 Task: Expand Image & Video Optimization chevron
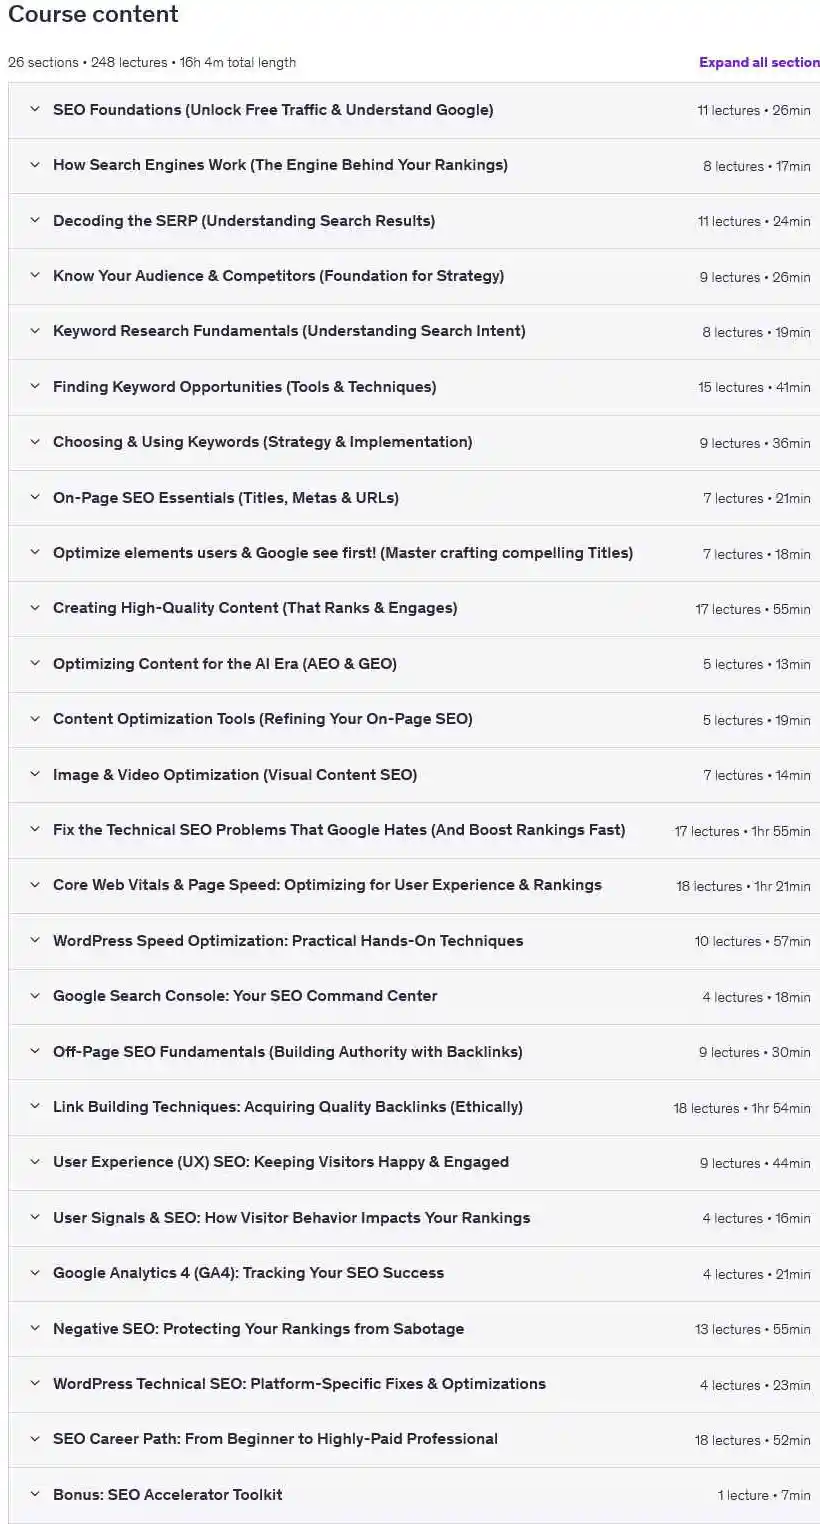coord(35,775)
